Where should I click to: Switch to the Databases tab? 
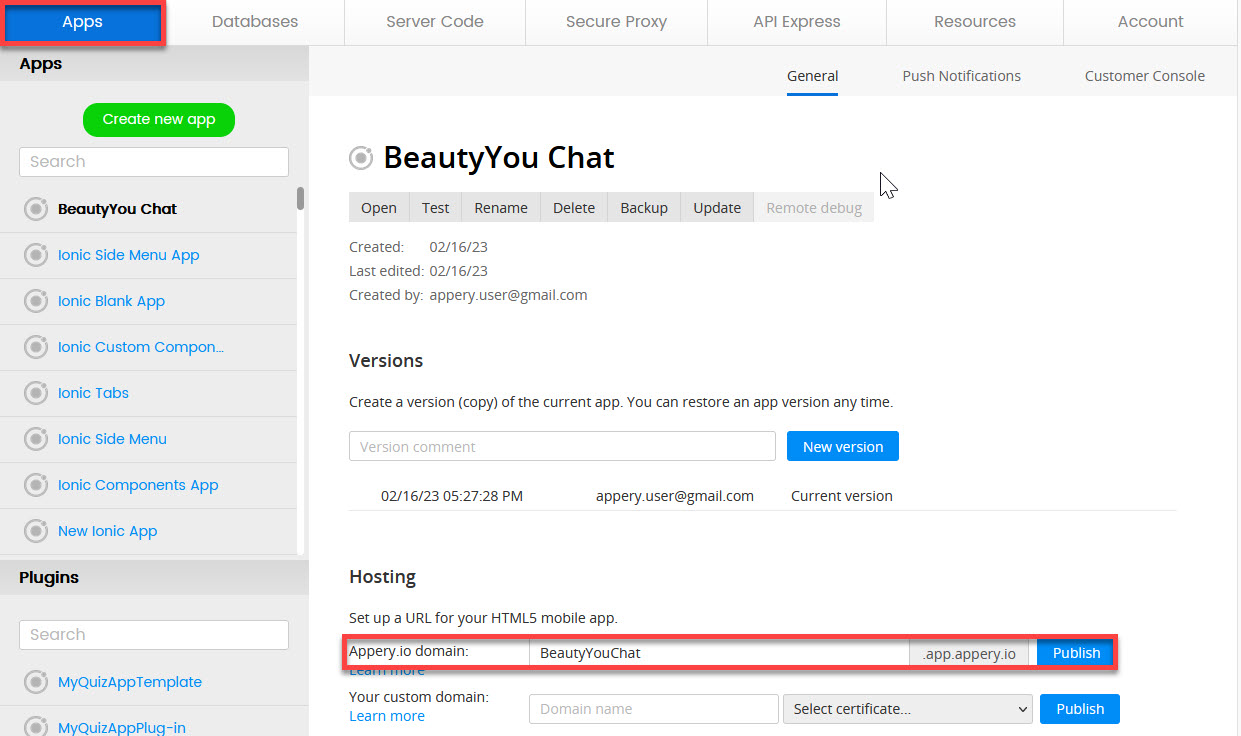[x=255, y=22]
